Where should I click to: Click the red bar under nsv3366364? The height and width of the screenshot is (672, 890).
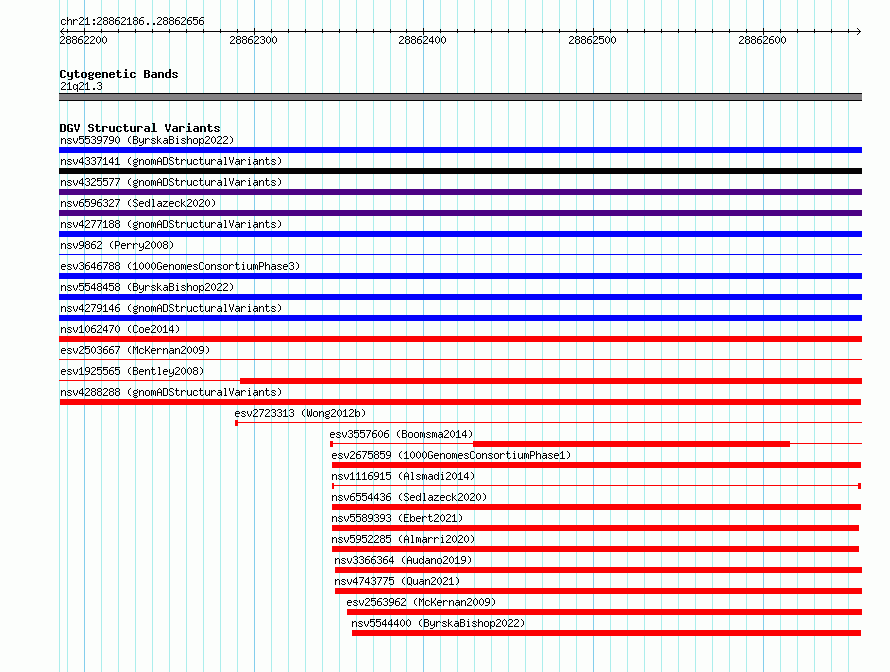point(598,570)
